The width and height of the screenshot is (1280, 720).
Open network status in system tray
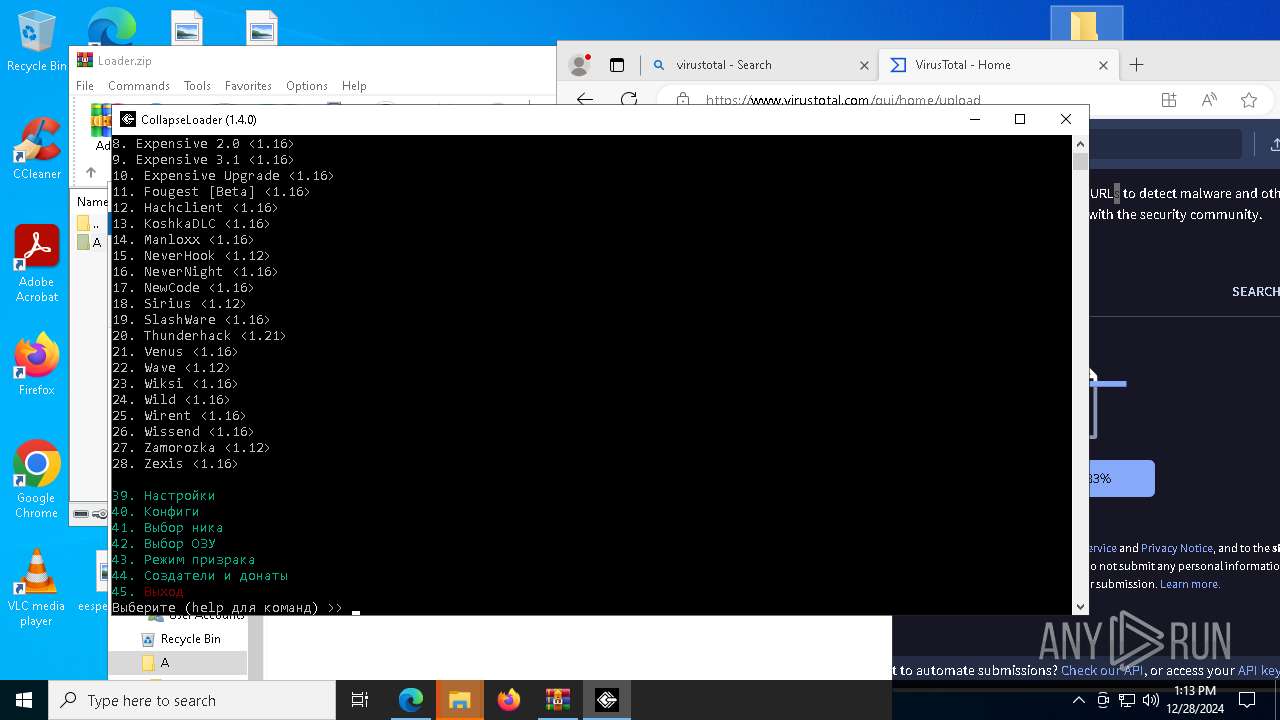coord(1126,700)
